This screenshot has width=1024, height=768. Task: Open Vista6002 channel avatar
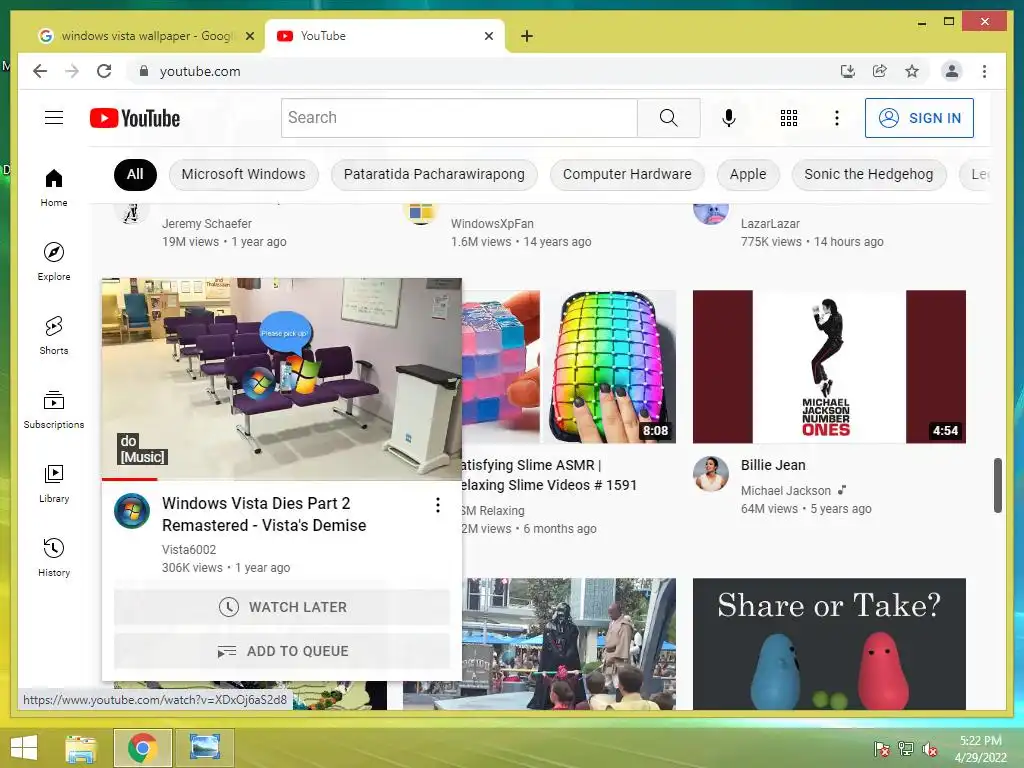click(x=132, y=511)
